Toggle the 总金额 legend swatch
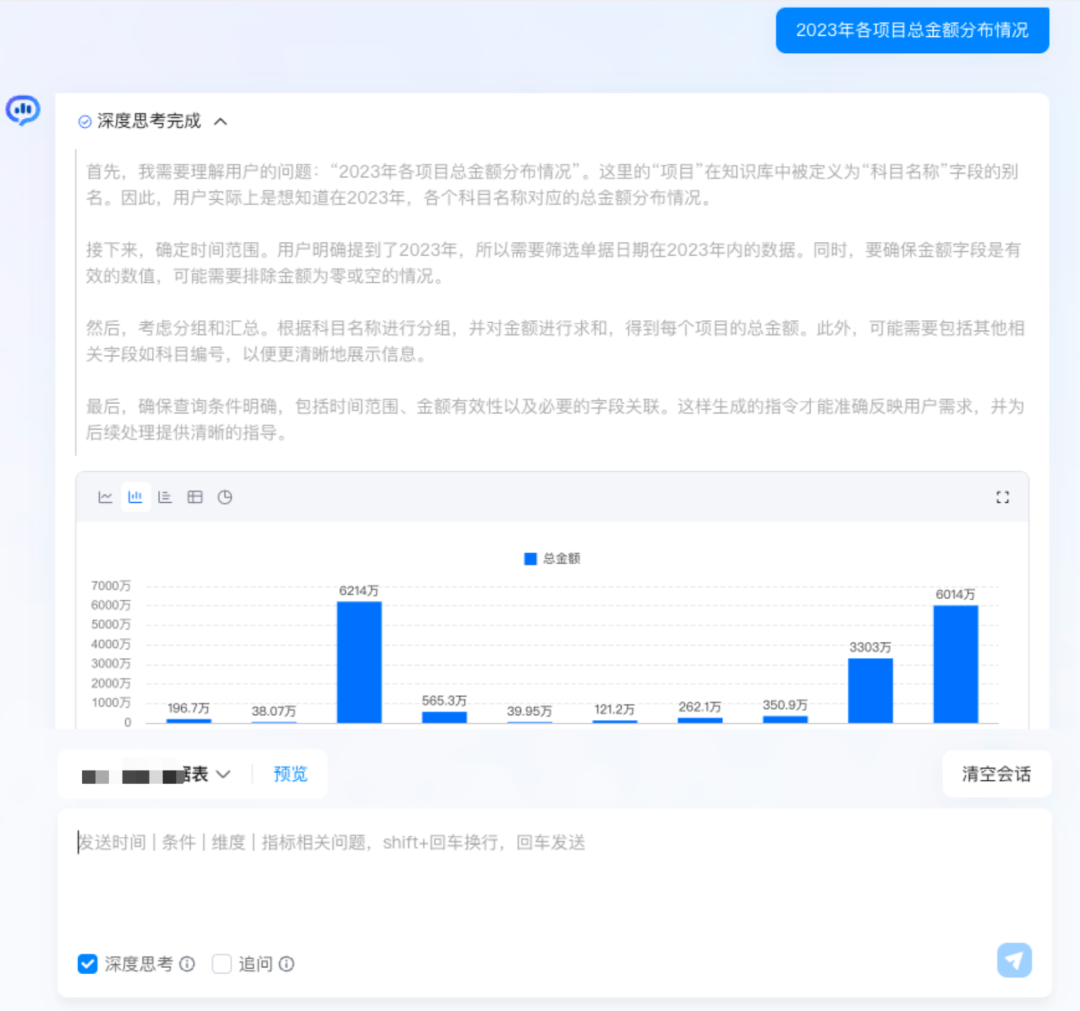The width and height of the screenshot is (1080, 1011). coord(530,559)
